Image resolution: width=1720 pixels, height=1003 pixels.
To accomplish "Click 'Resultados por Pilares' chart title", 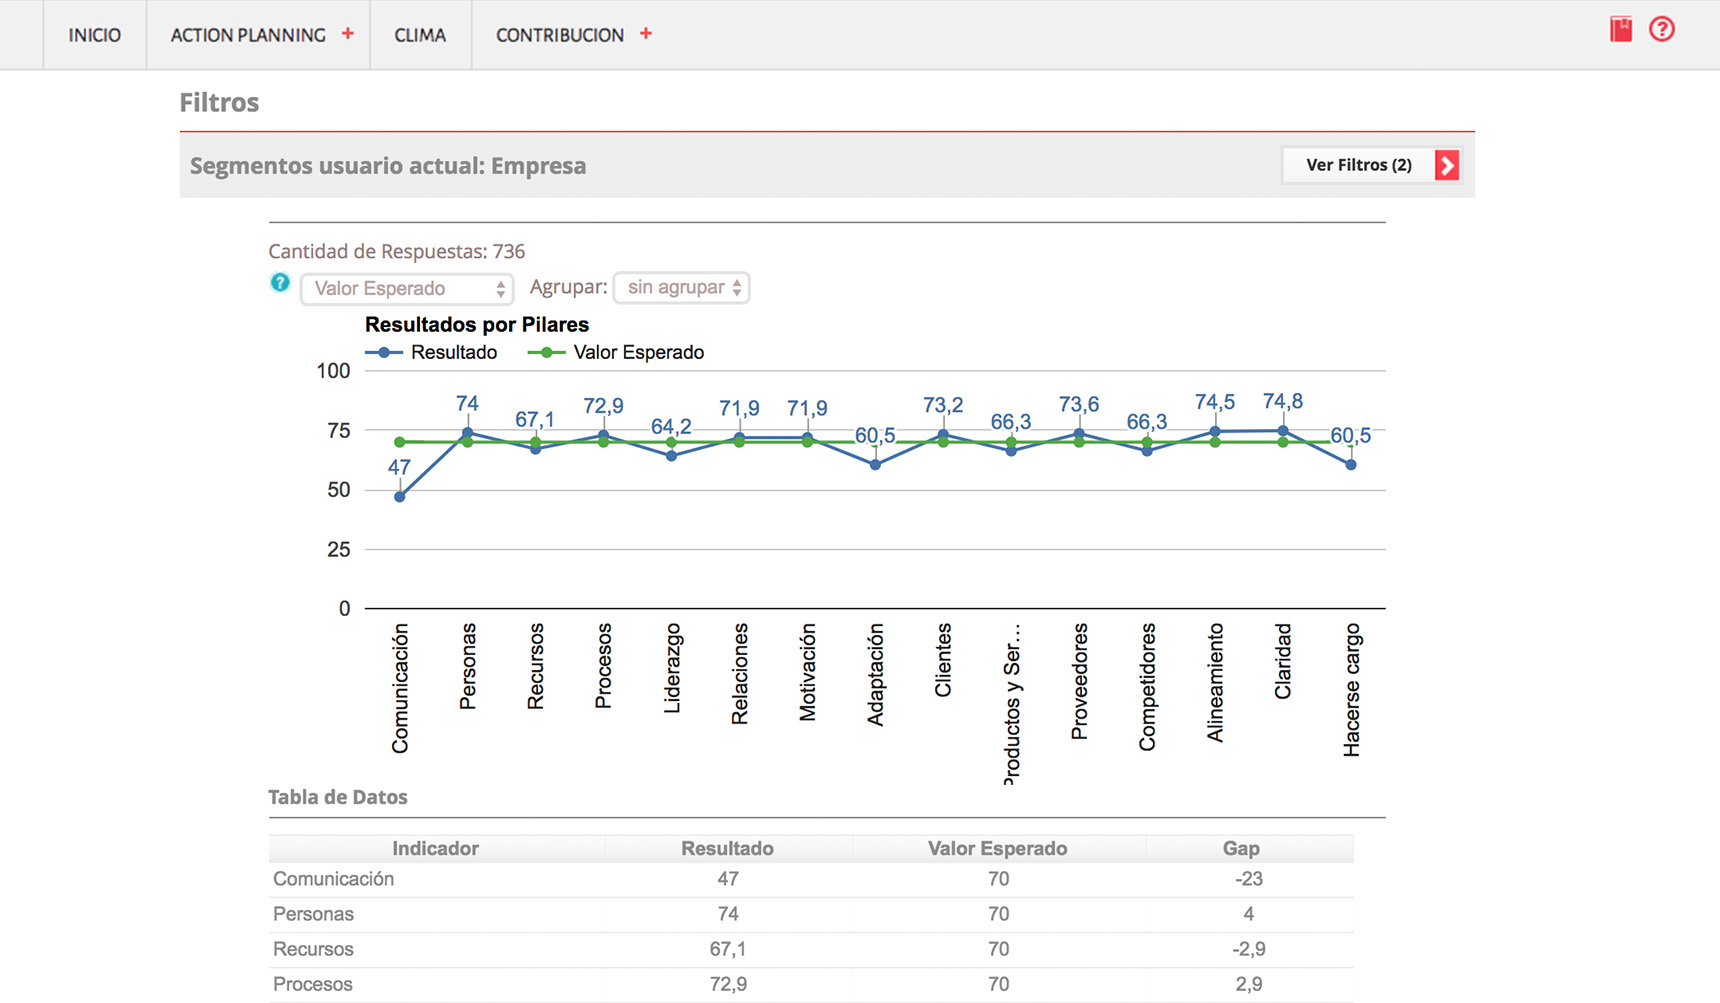I will tap(477, 324).
